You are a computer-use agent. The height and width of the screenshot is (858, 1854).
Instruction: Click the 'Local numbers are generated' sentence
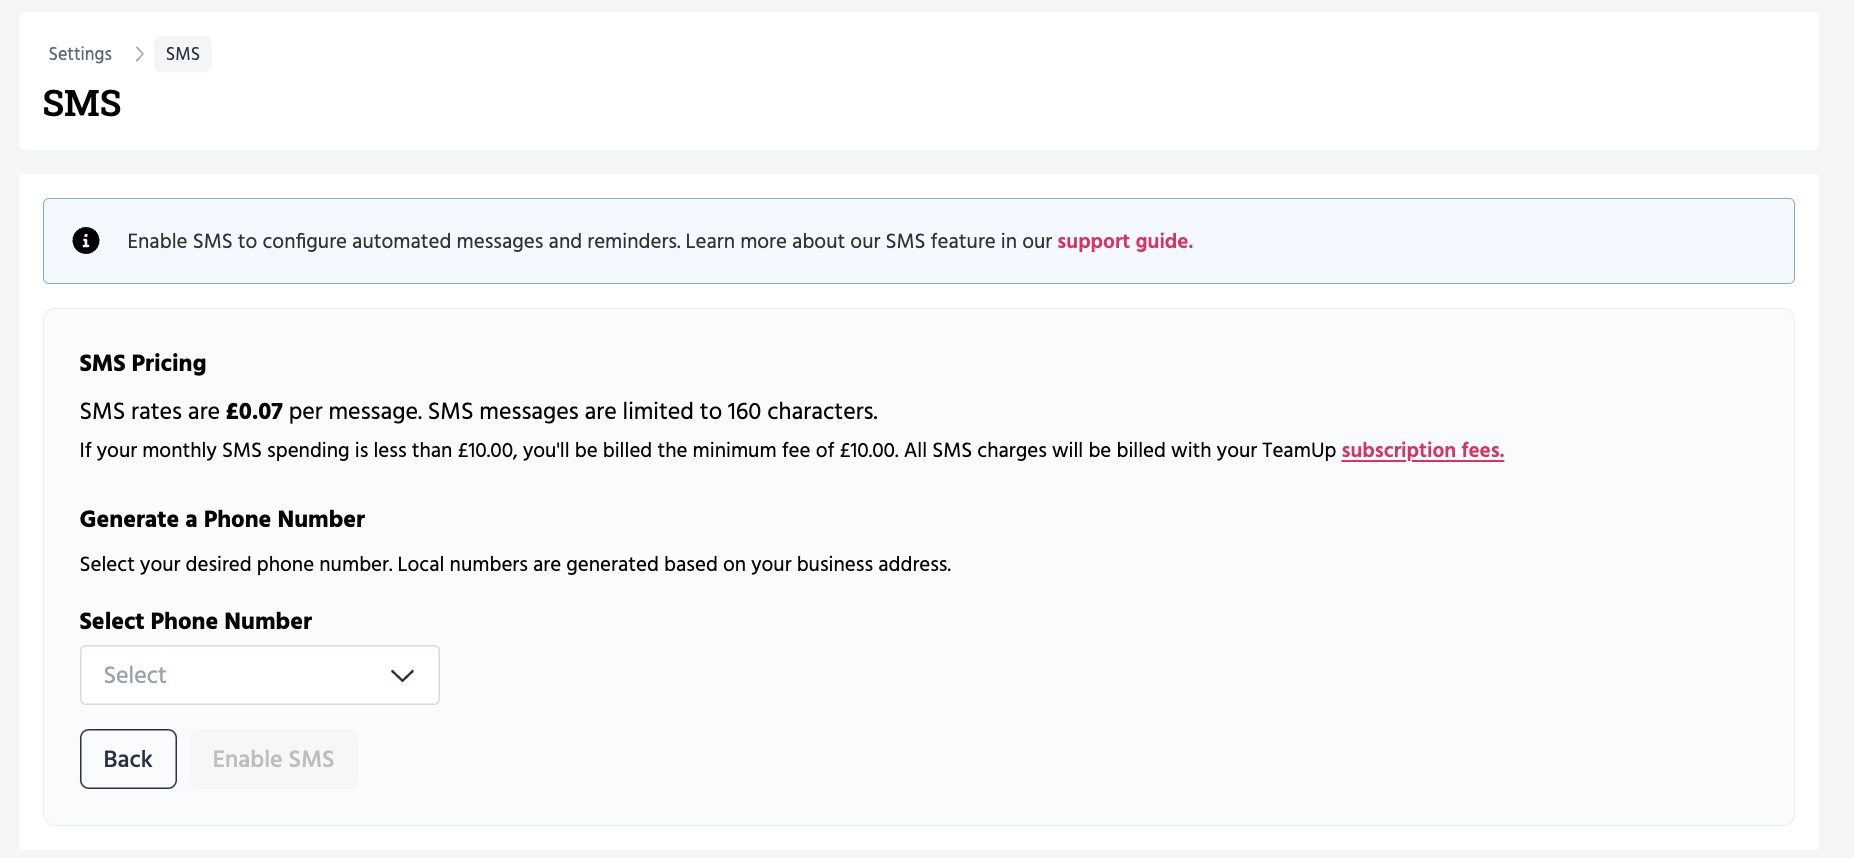674,564
